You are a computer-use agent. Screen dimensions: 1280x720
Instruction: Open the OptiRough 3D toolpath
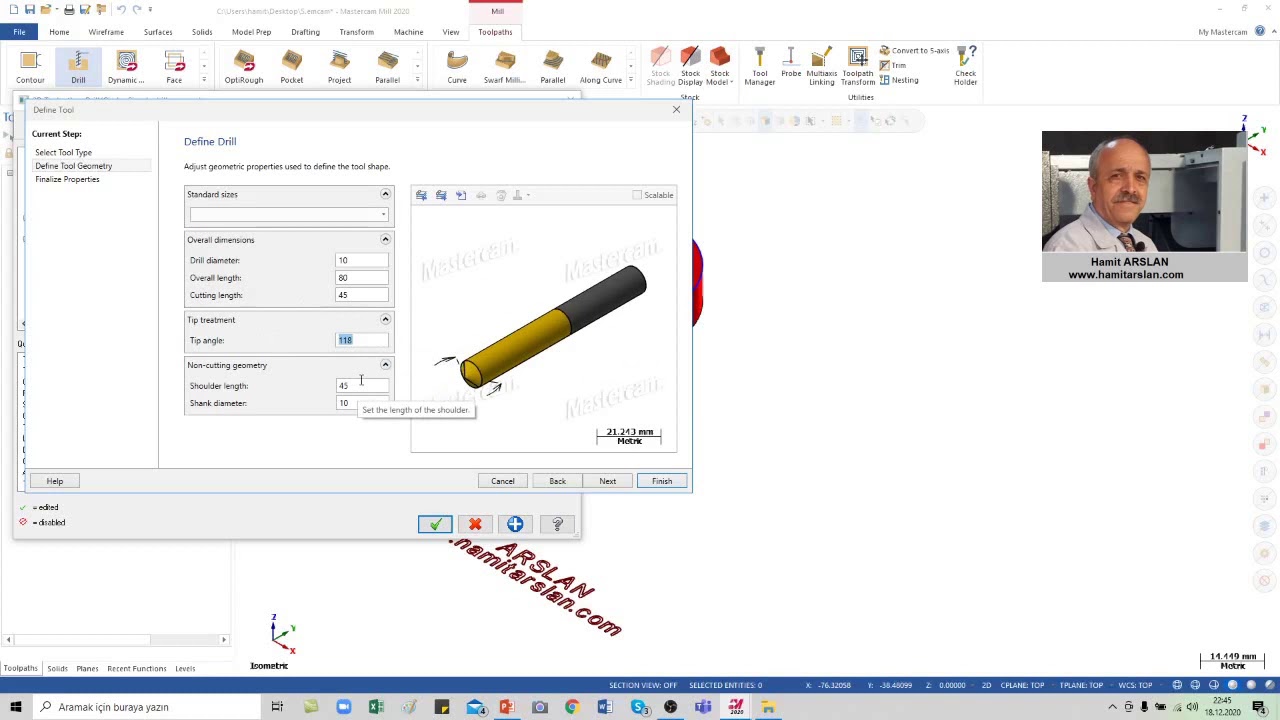pyautogui.click(x=244, y=67)
